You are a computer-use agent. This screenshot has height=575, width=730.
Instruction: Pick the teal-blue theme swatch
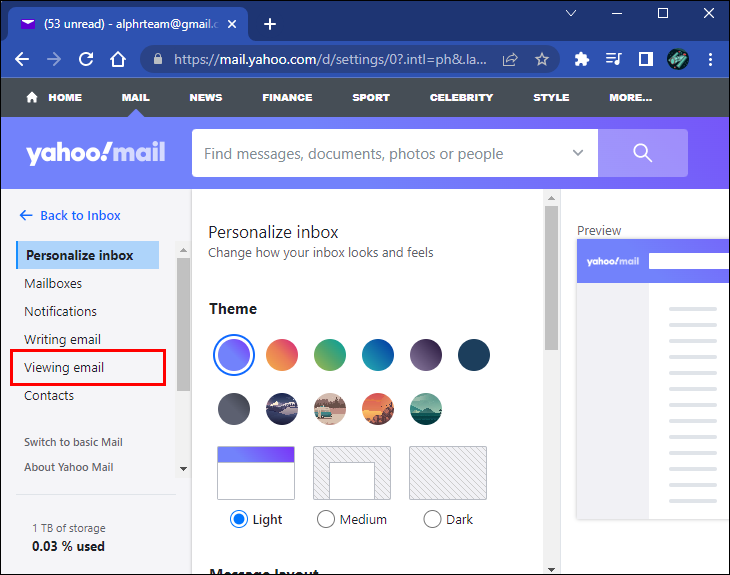click(x=378, y=355)
